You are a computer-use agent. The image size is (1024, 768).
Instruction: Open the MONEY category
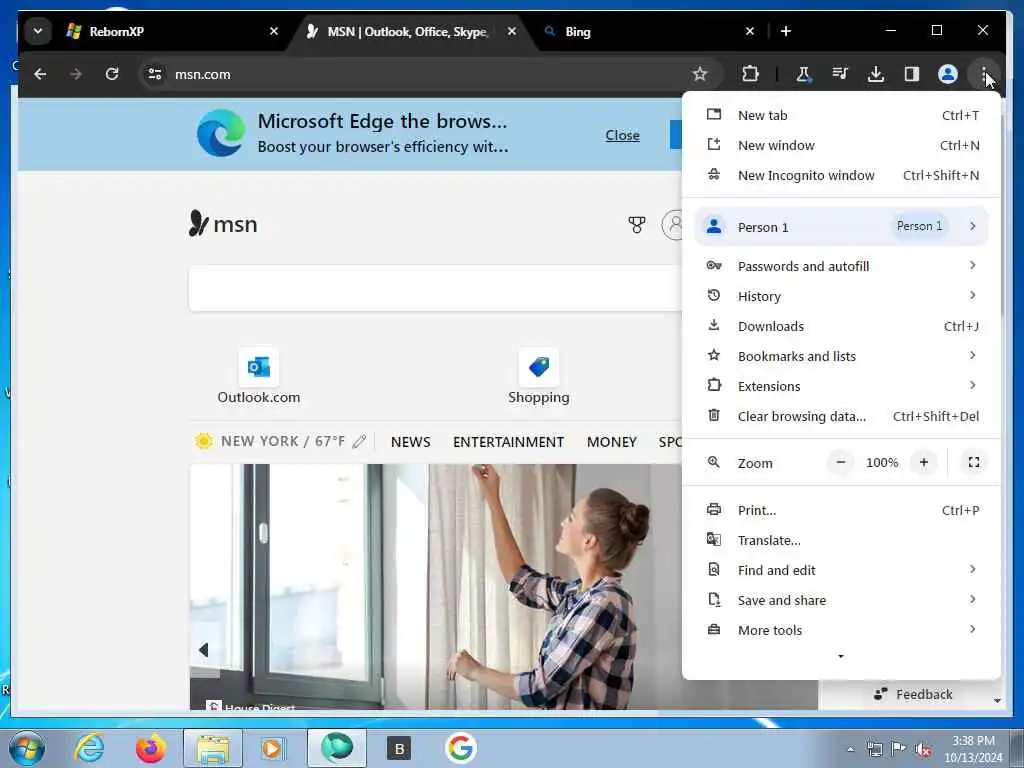pos(612,442)
